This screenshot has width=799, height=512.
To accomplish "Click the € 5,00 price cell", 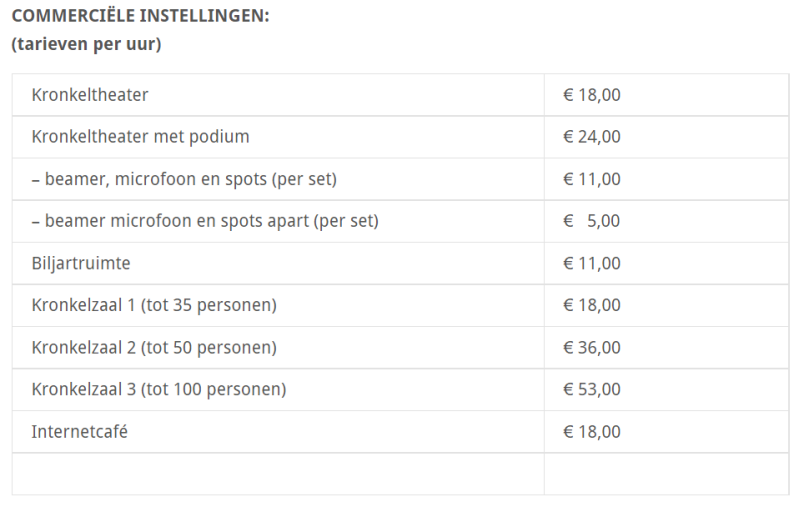I will point(592,221).
